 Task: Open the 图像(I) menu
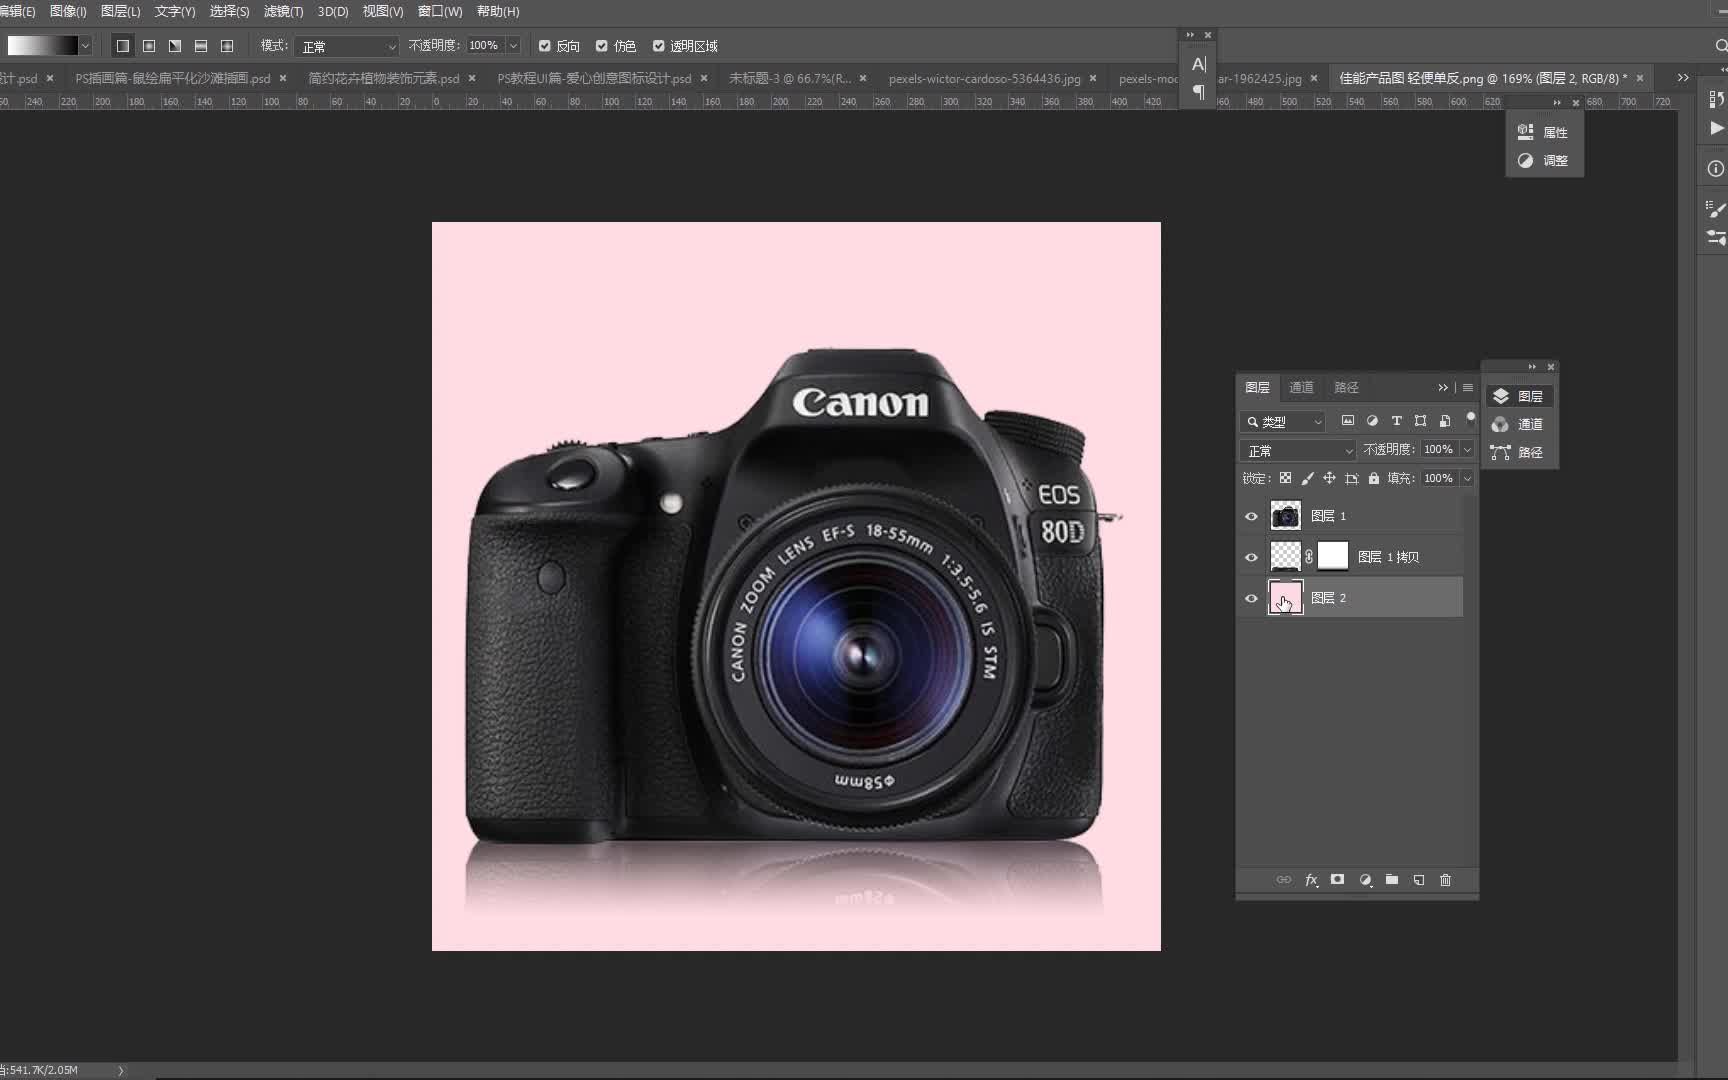click(x=68, y=11)
